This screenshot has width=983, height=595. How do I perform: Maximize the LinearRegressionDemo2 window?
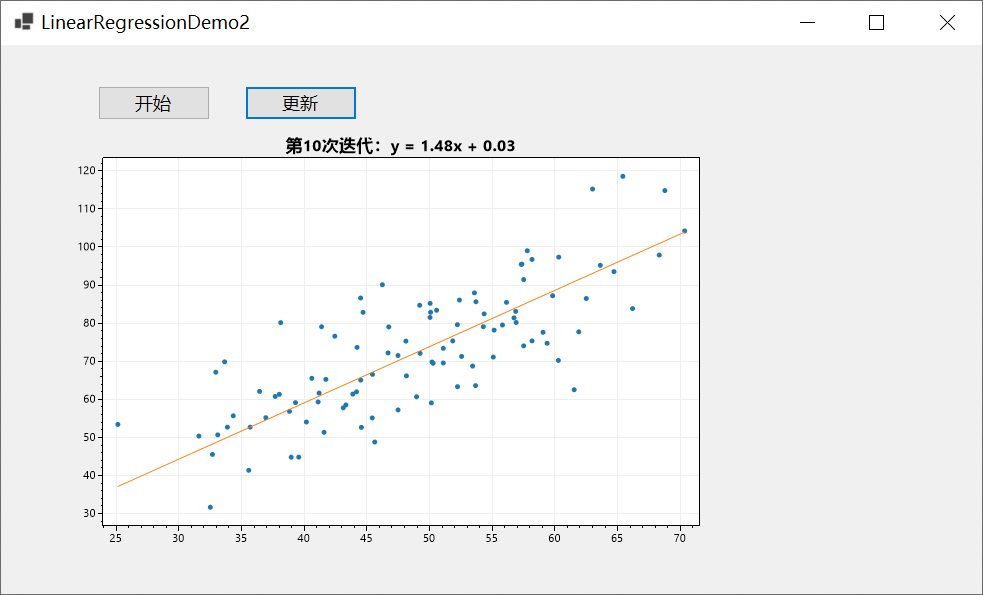[x=876, y=23]
